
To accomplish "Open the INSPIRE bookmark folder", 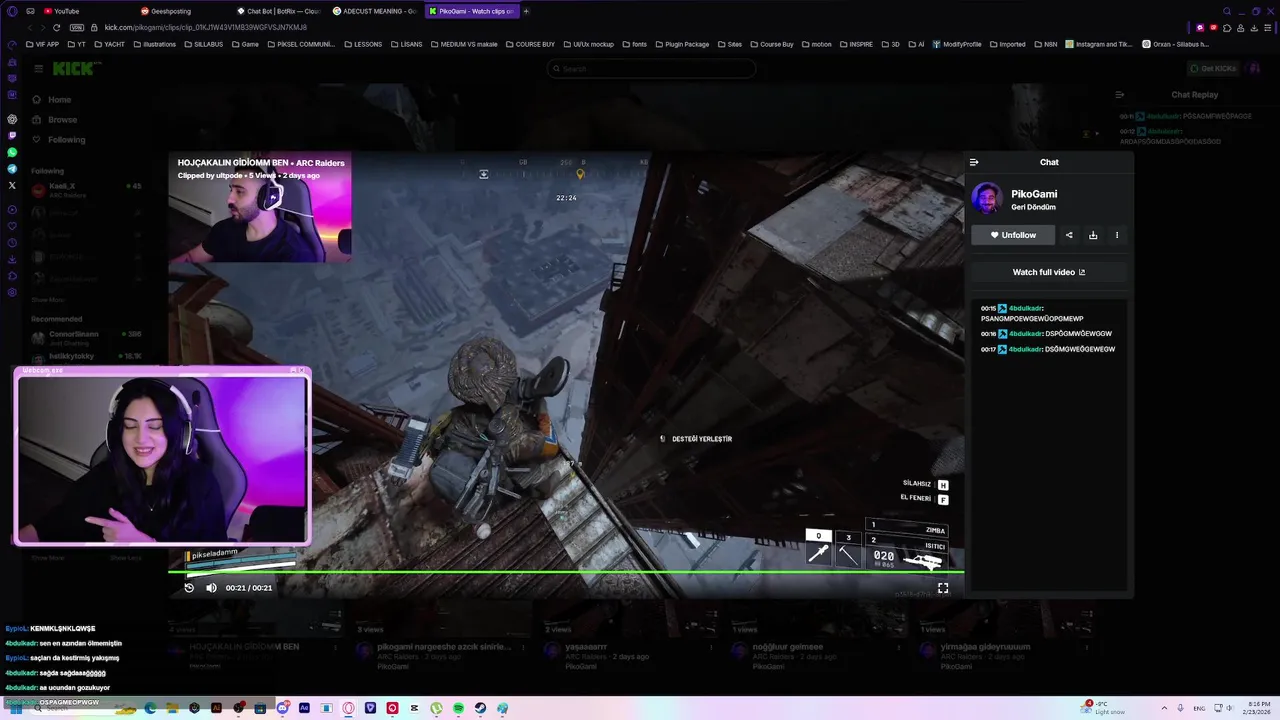I will click(856, 44).
